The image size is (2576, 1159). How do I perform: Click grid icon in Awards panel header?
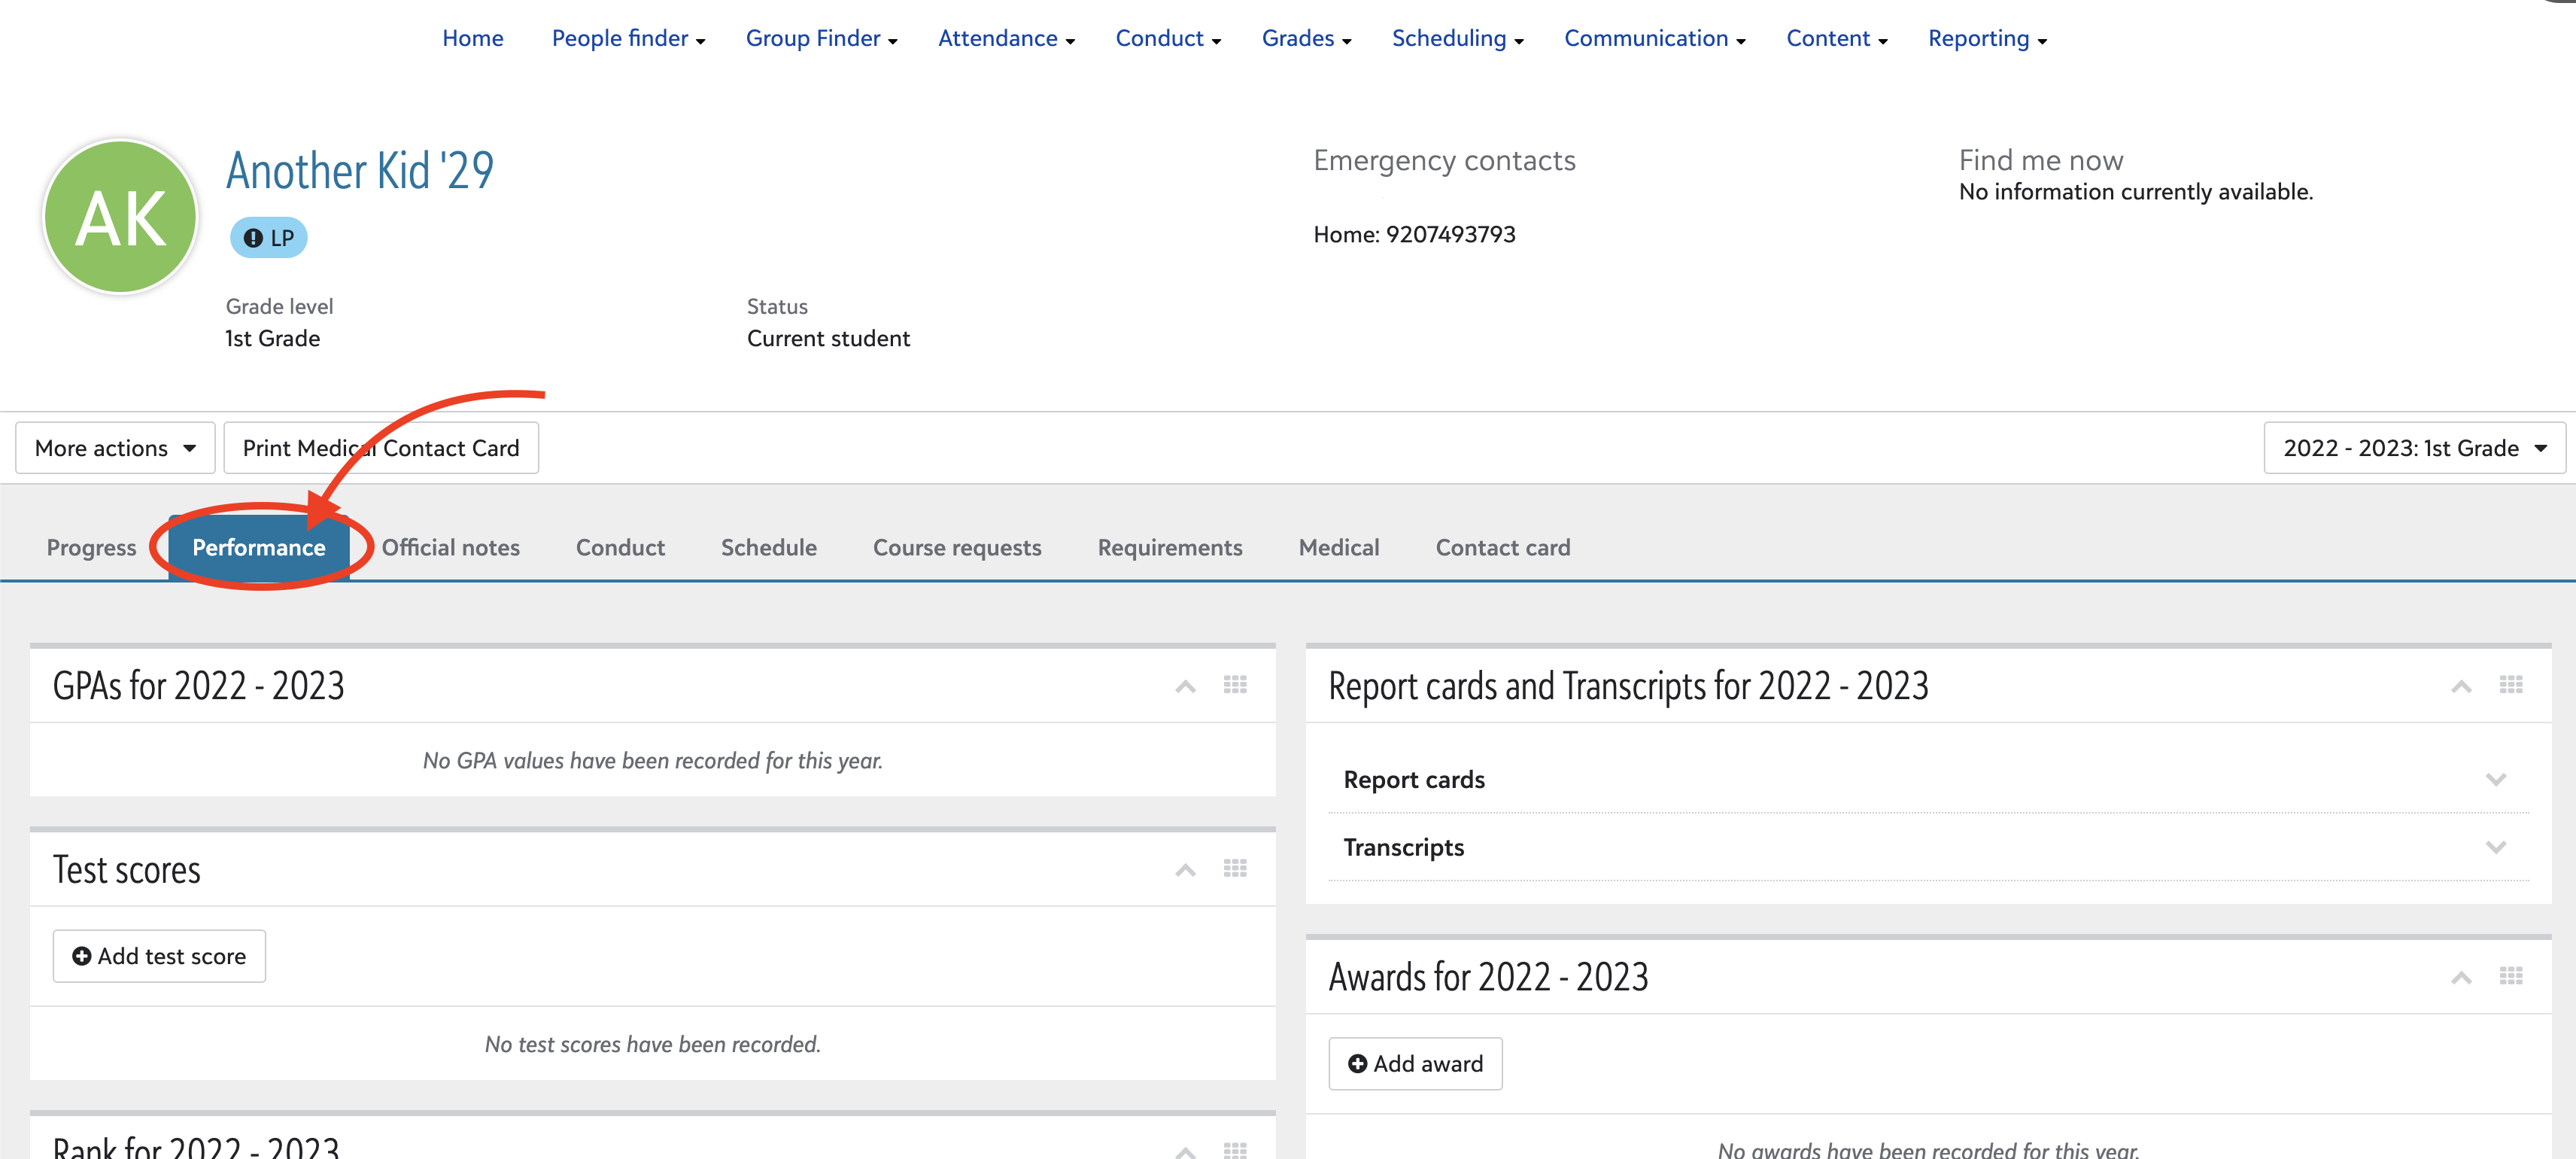(x=2510, y=976)
